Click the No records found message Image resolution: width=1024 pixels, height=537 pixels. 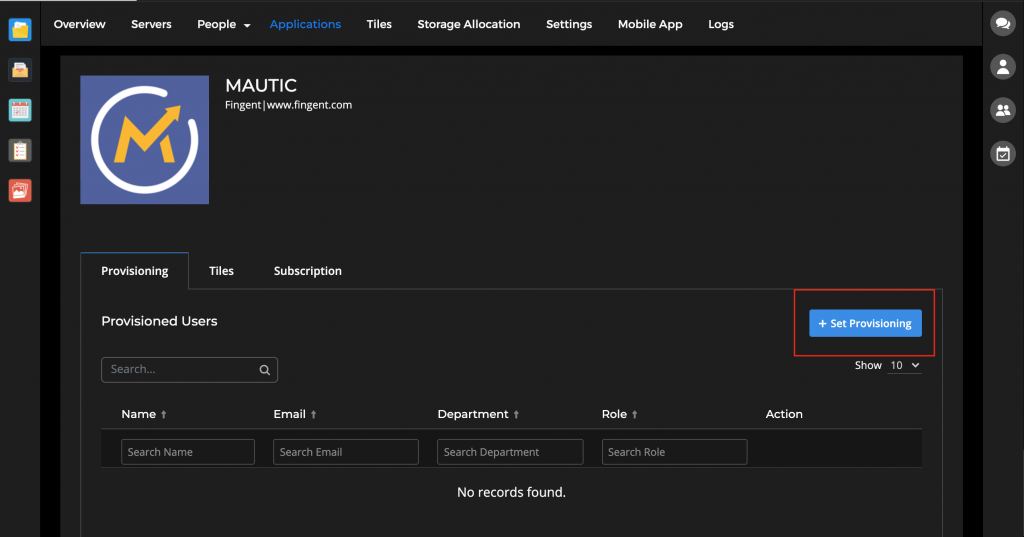click(511, 493)
